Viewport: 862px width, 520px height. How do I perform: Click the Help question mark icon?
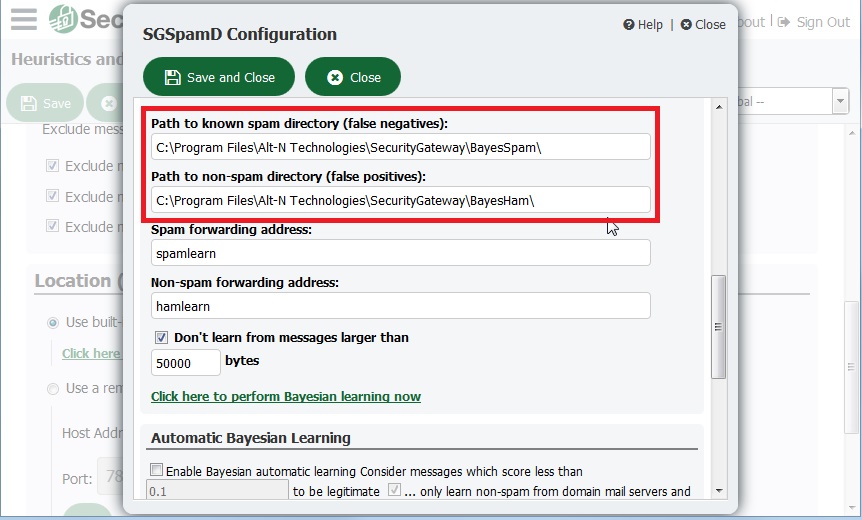click(x=628, y=24)
